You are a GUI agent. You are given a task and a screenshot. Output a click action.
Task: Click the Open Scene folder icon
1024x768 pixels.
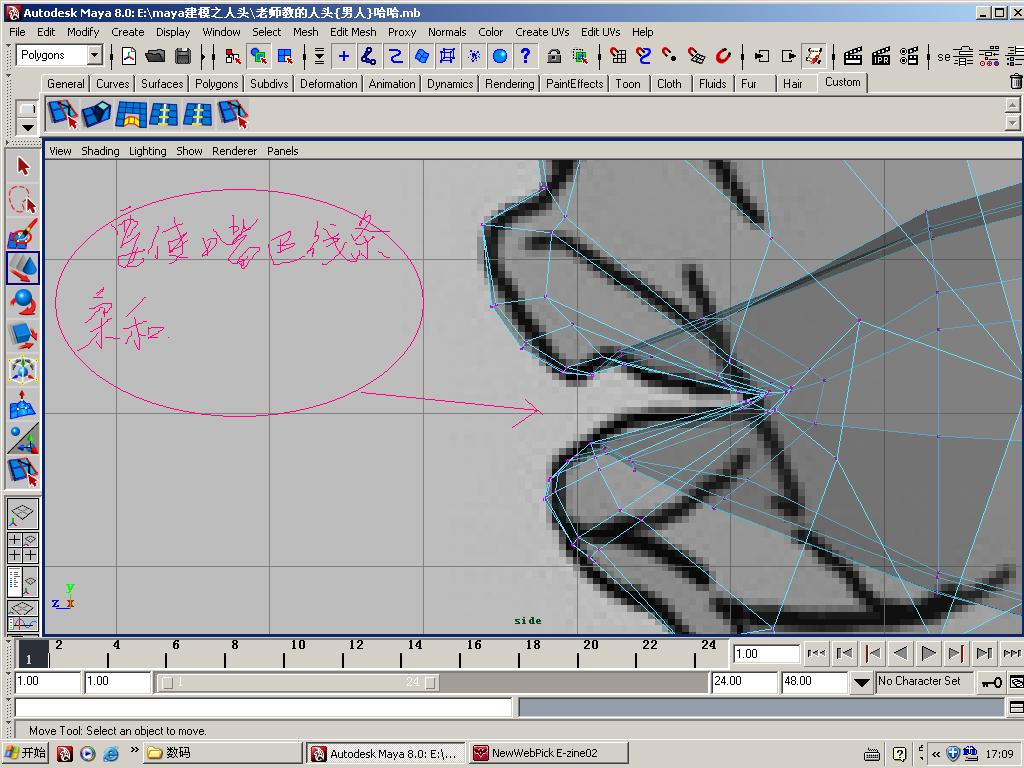click(x=155, y=56)
